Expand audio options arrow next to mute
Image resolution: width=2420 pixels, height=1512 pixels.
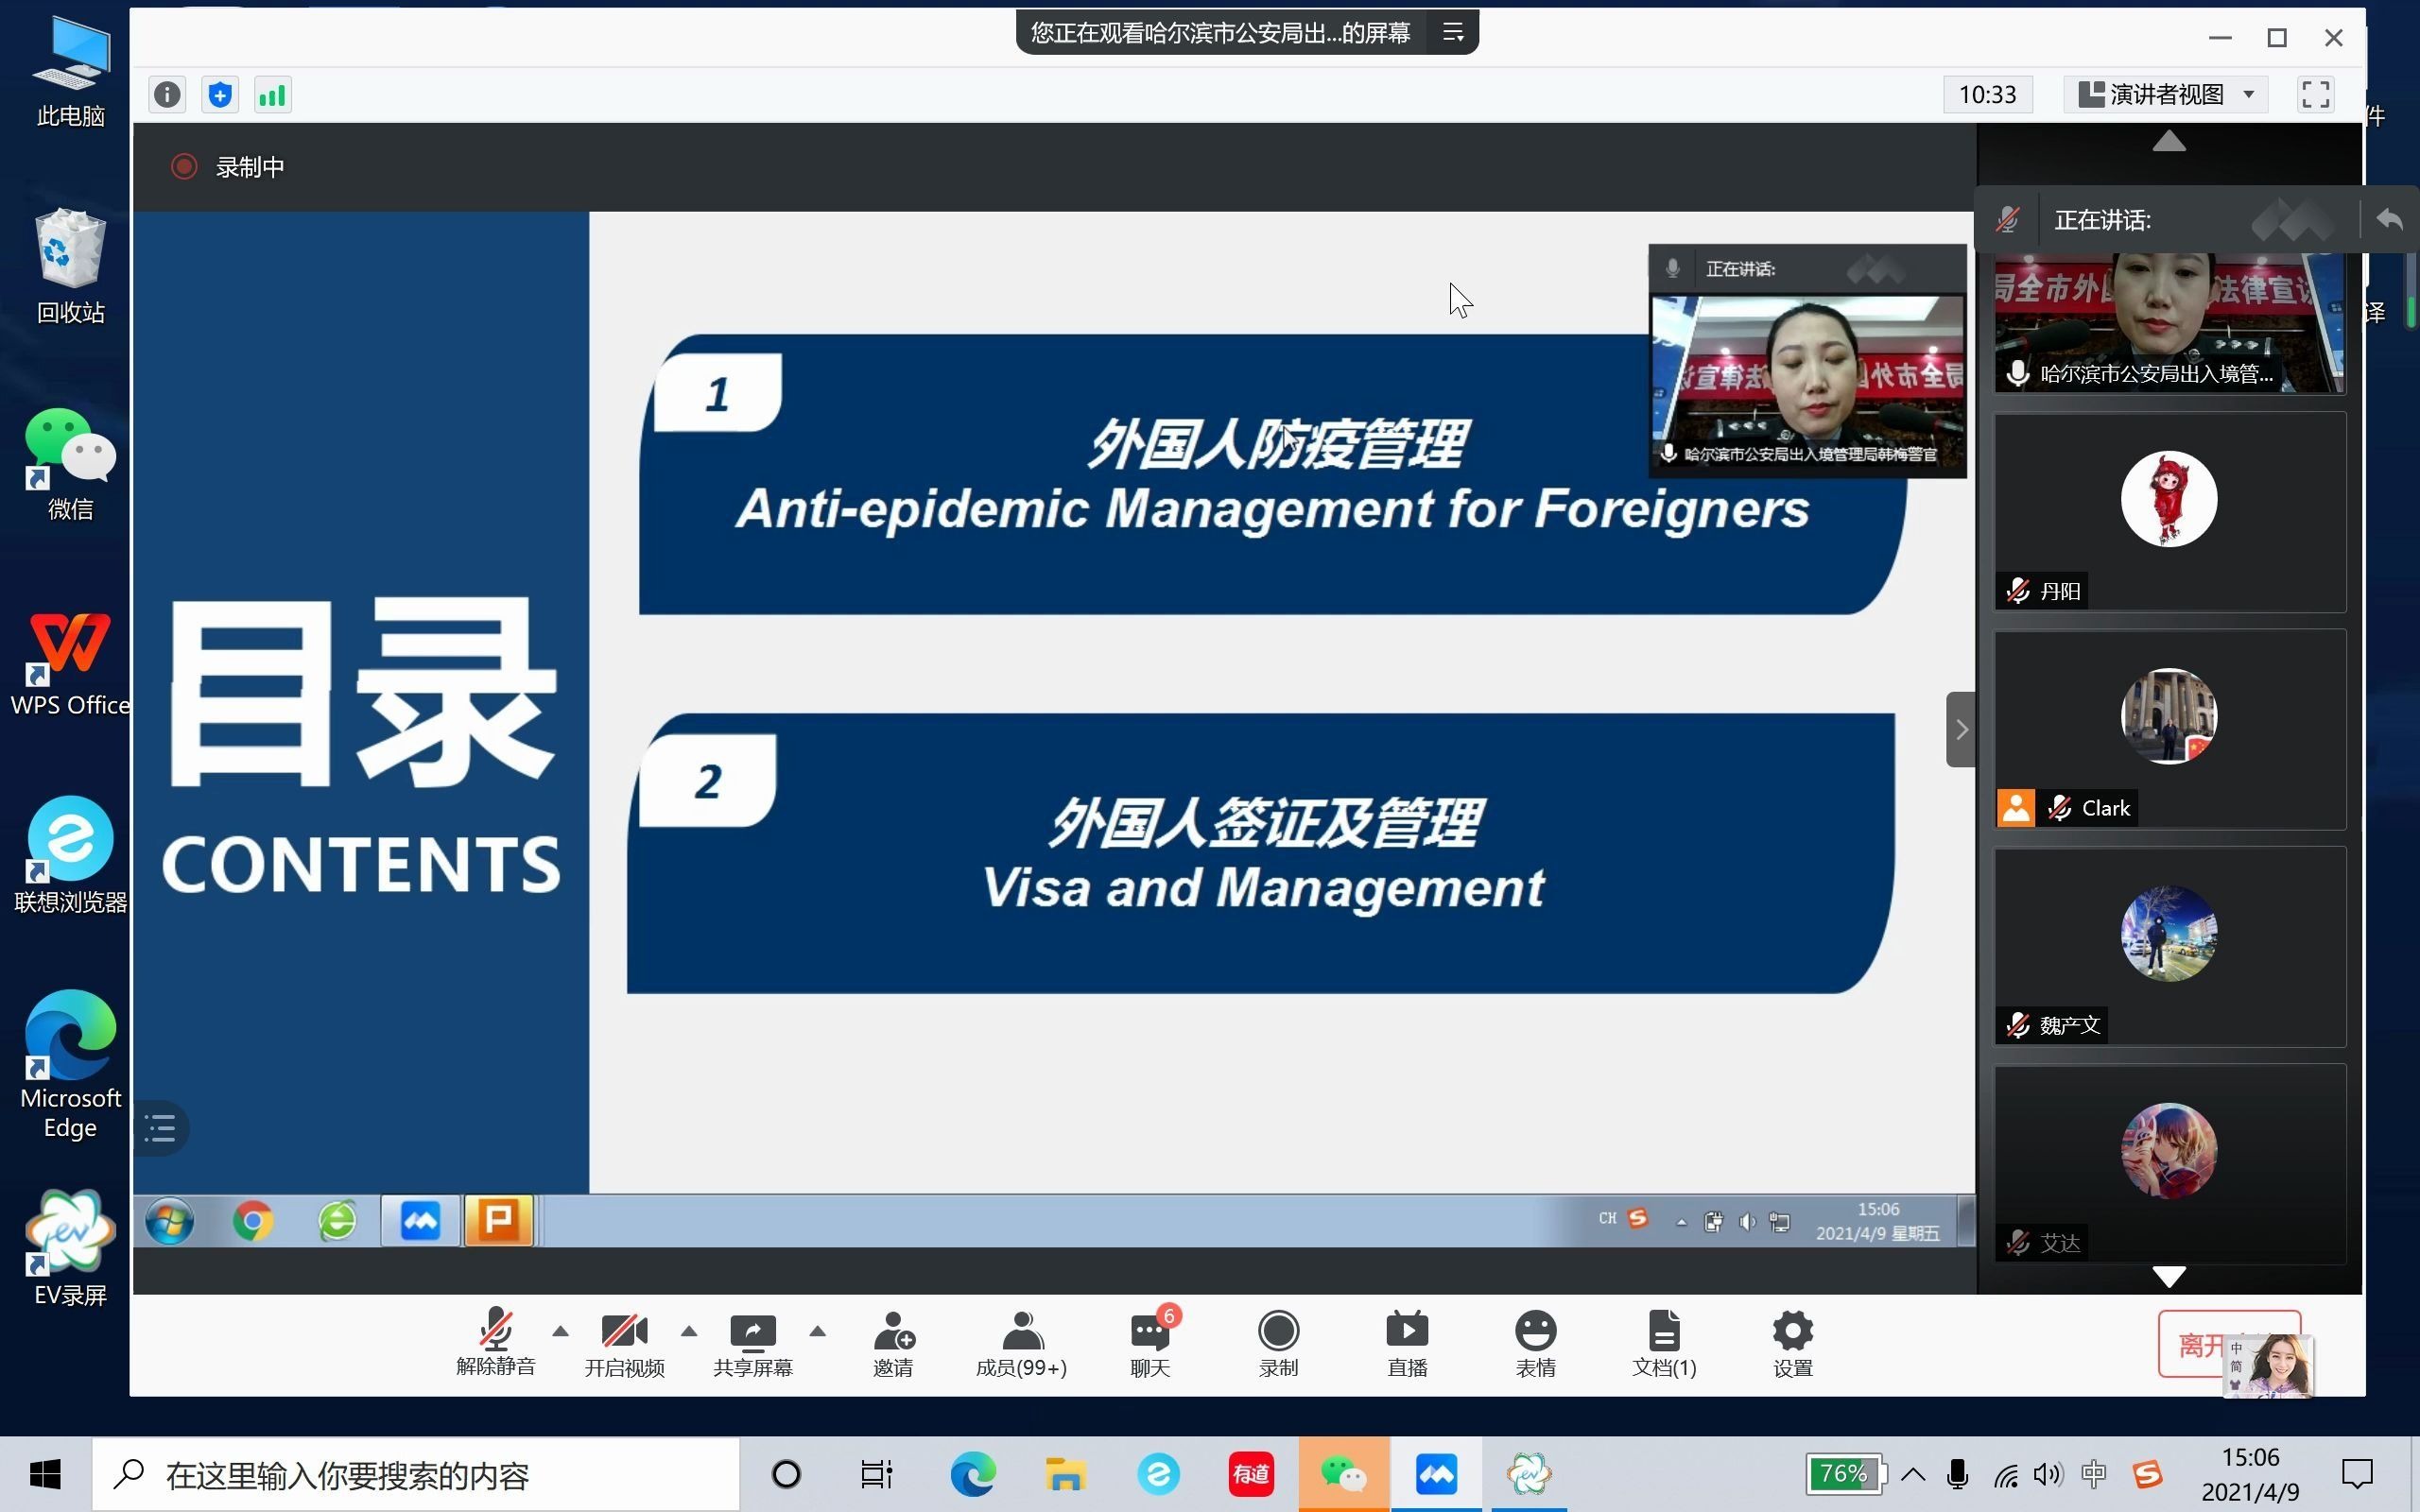click(x=560, y=1331)
